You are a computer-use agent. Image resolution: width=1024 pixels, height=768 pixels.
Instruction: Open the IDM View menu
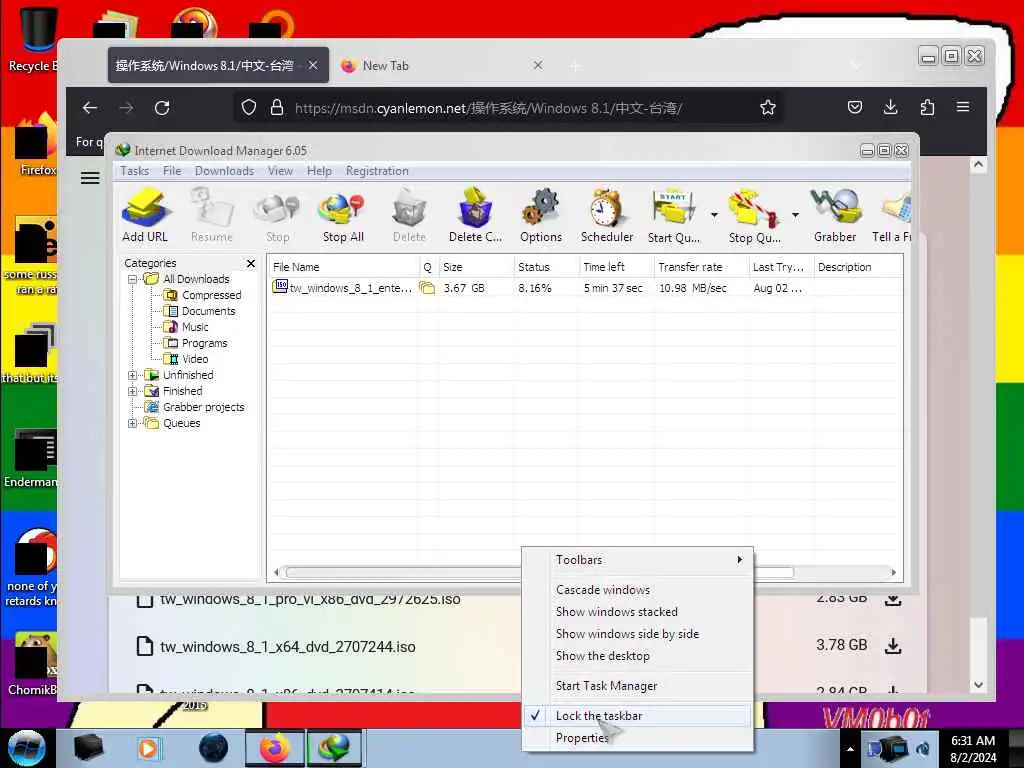coord(280,171)
